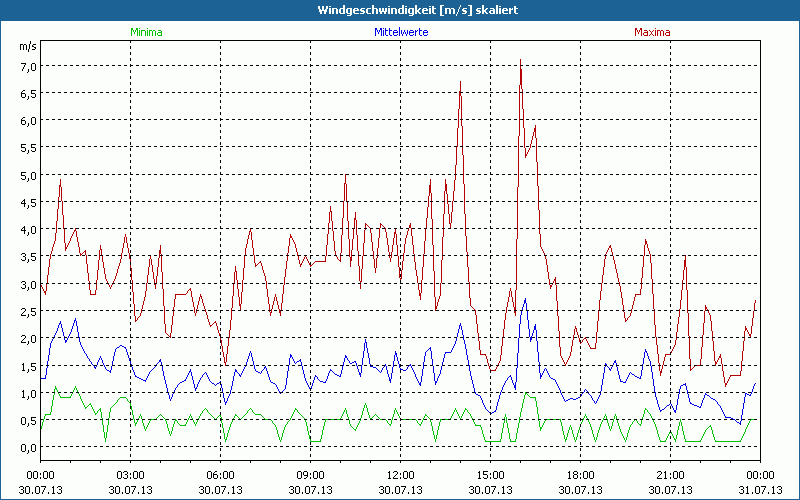Click the red Maxima peak just before 15:00

pos(460,82)
